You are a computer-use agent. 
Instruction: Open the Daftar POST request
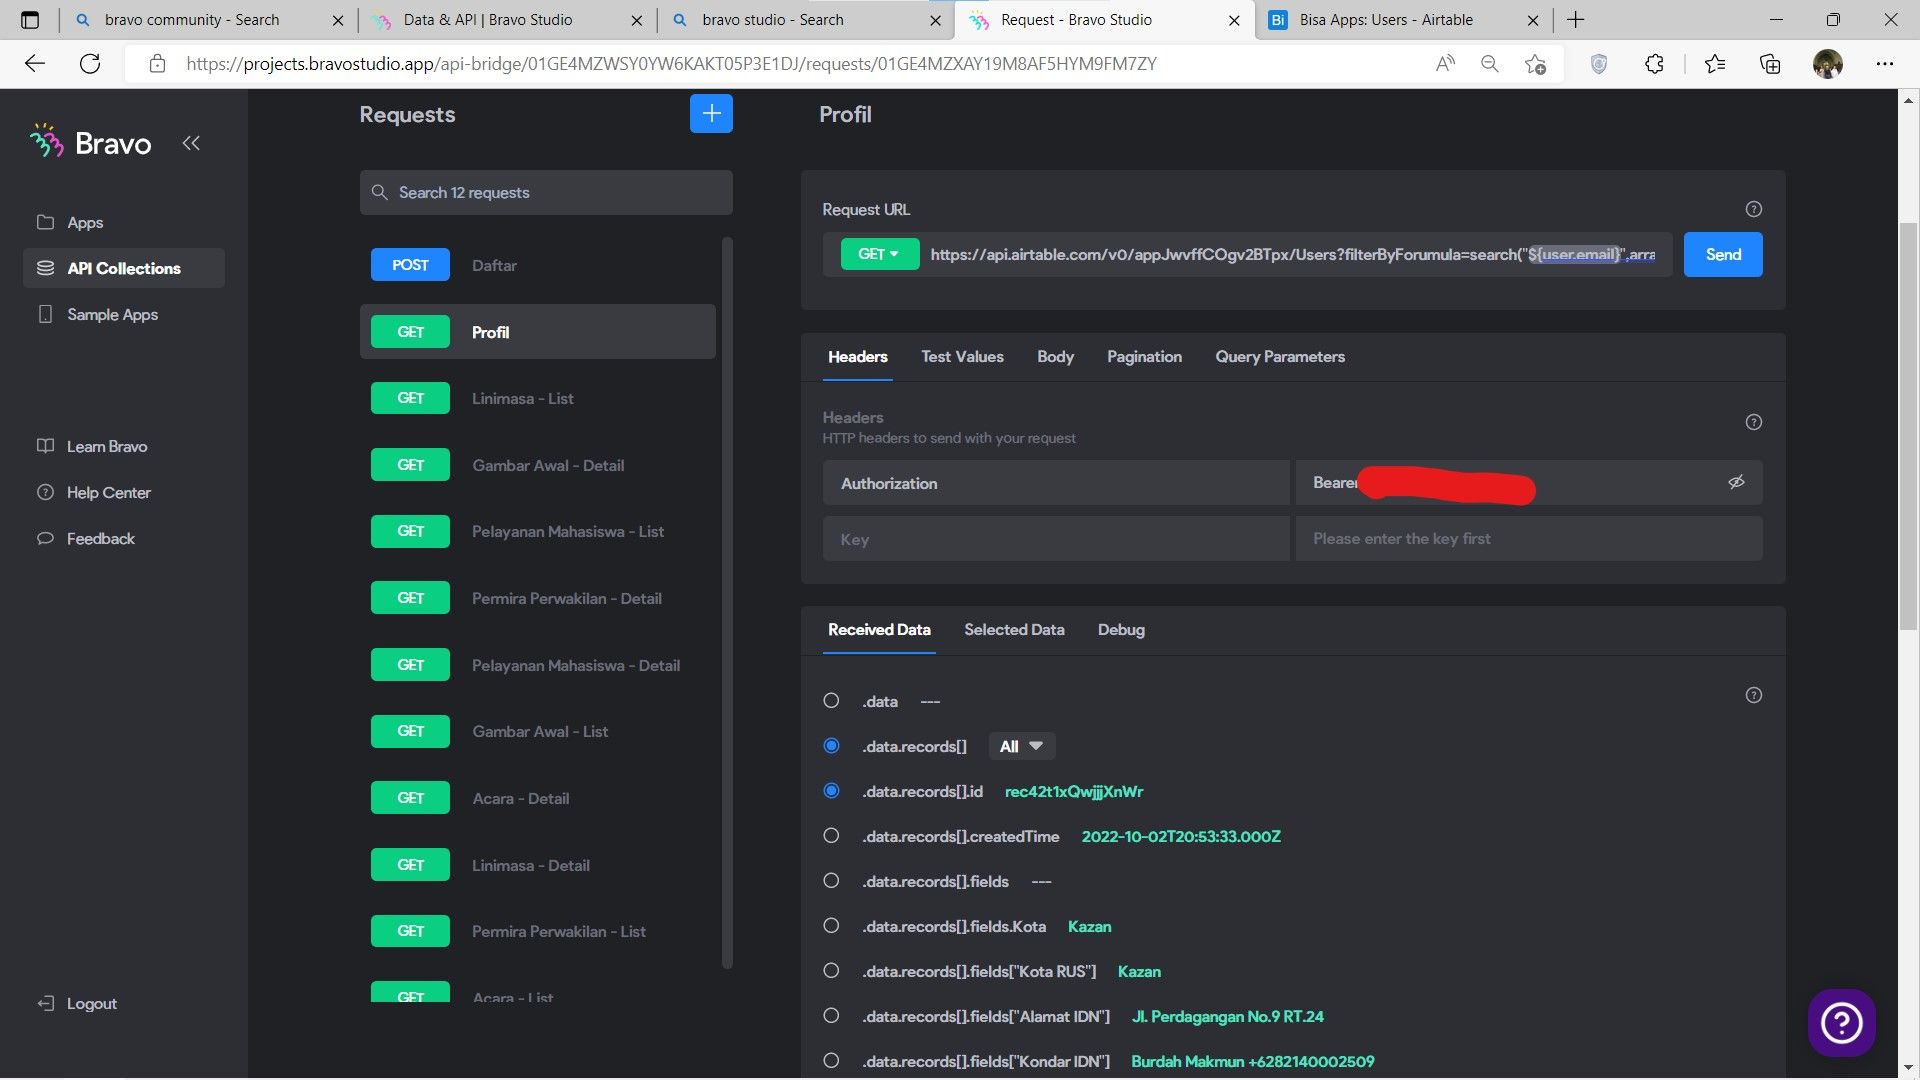coord(538,265)
